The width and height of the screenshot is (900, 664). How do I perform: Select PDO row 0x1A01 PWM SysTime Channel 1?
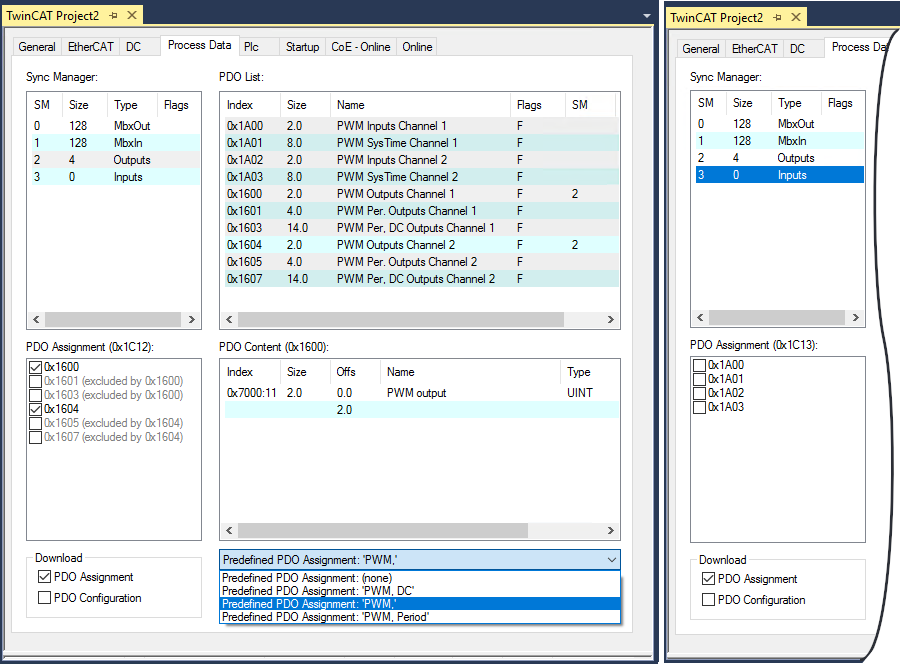click(421, 143)
